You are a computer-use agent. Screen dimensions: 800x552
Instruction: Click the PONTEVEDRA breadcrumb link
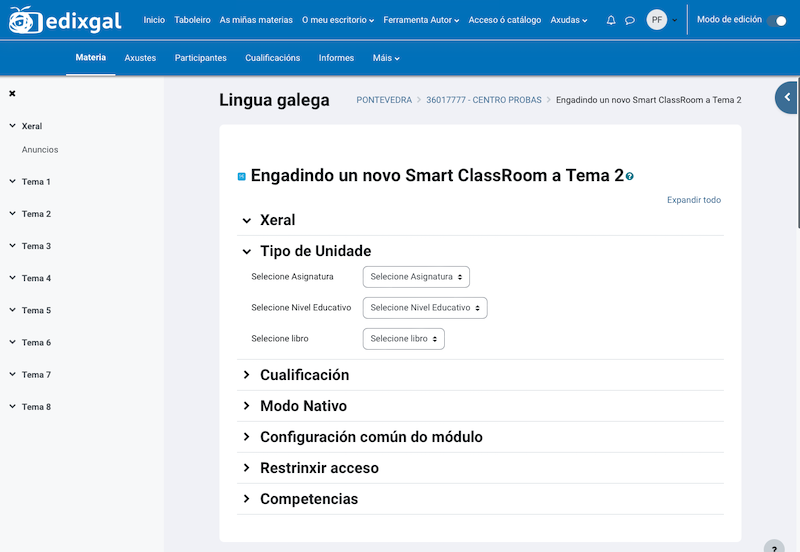coord(384,100)
